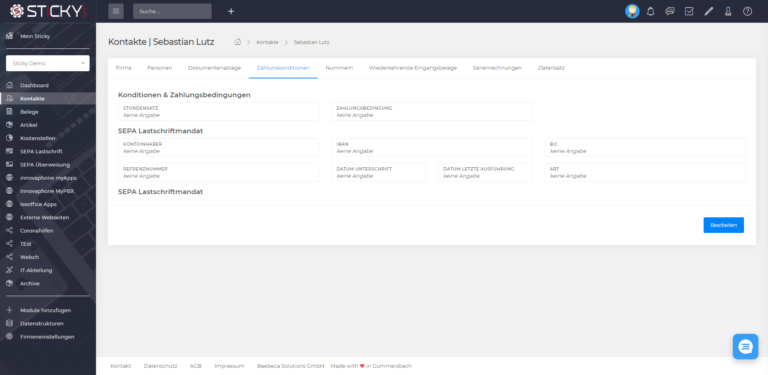Screen dimensions: 768x375
Task: Toggle the hamburger sidebar menu button
Action: point(116,11)
